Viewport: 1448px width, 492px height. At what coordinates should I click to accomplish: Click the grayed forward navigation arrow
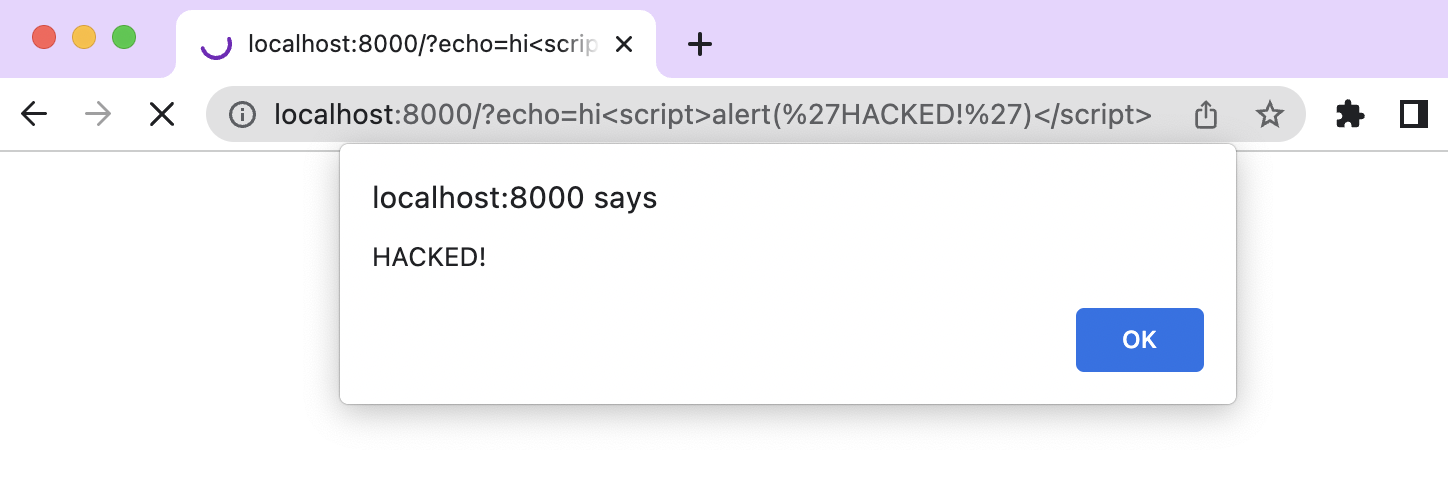98,115
